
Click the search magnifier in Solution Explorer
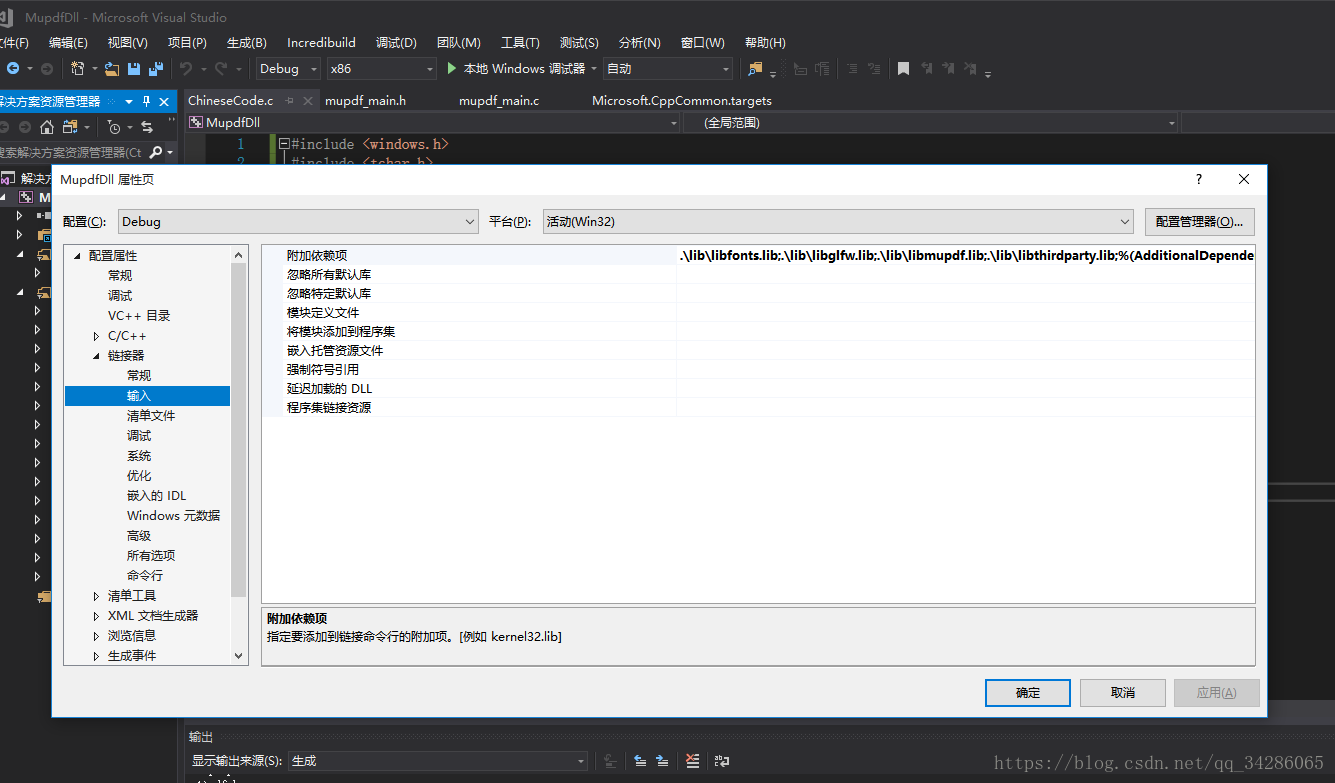(x=155, y=152)
